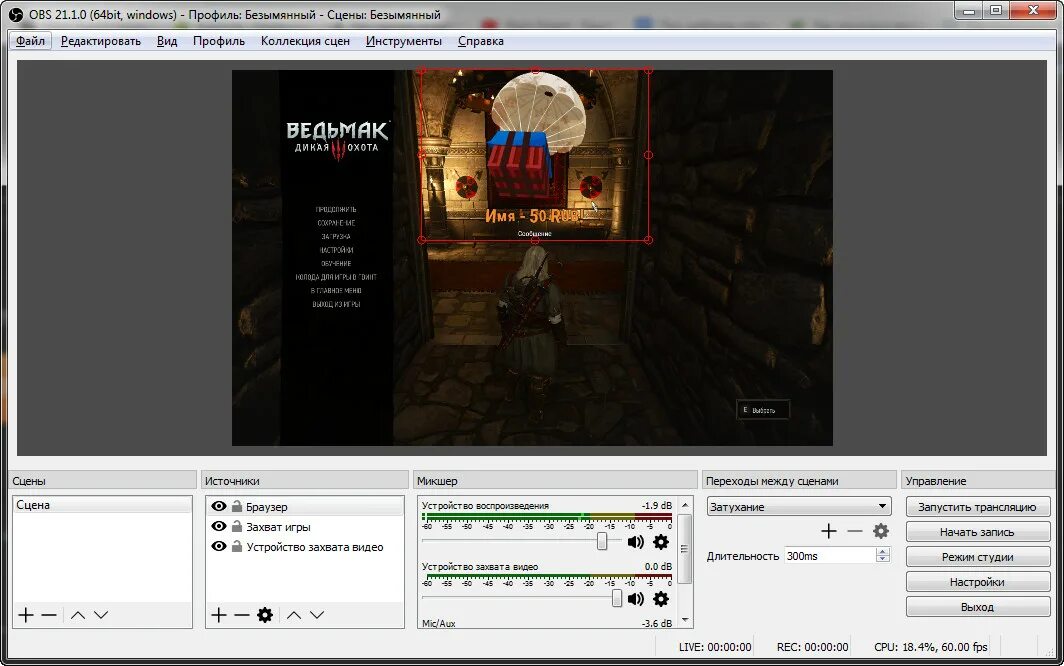Screen dimensions: 1064x666
Task: Open Устройство захвата видео mixer settings gear
Action: [x=660, y=599]
